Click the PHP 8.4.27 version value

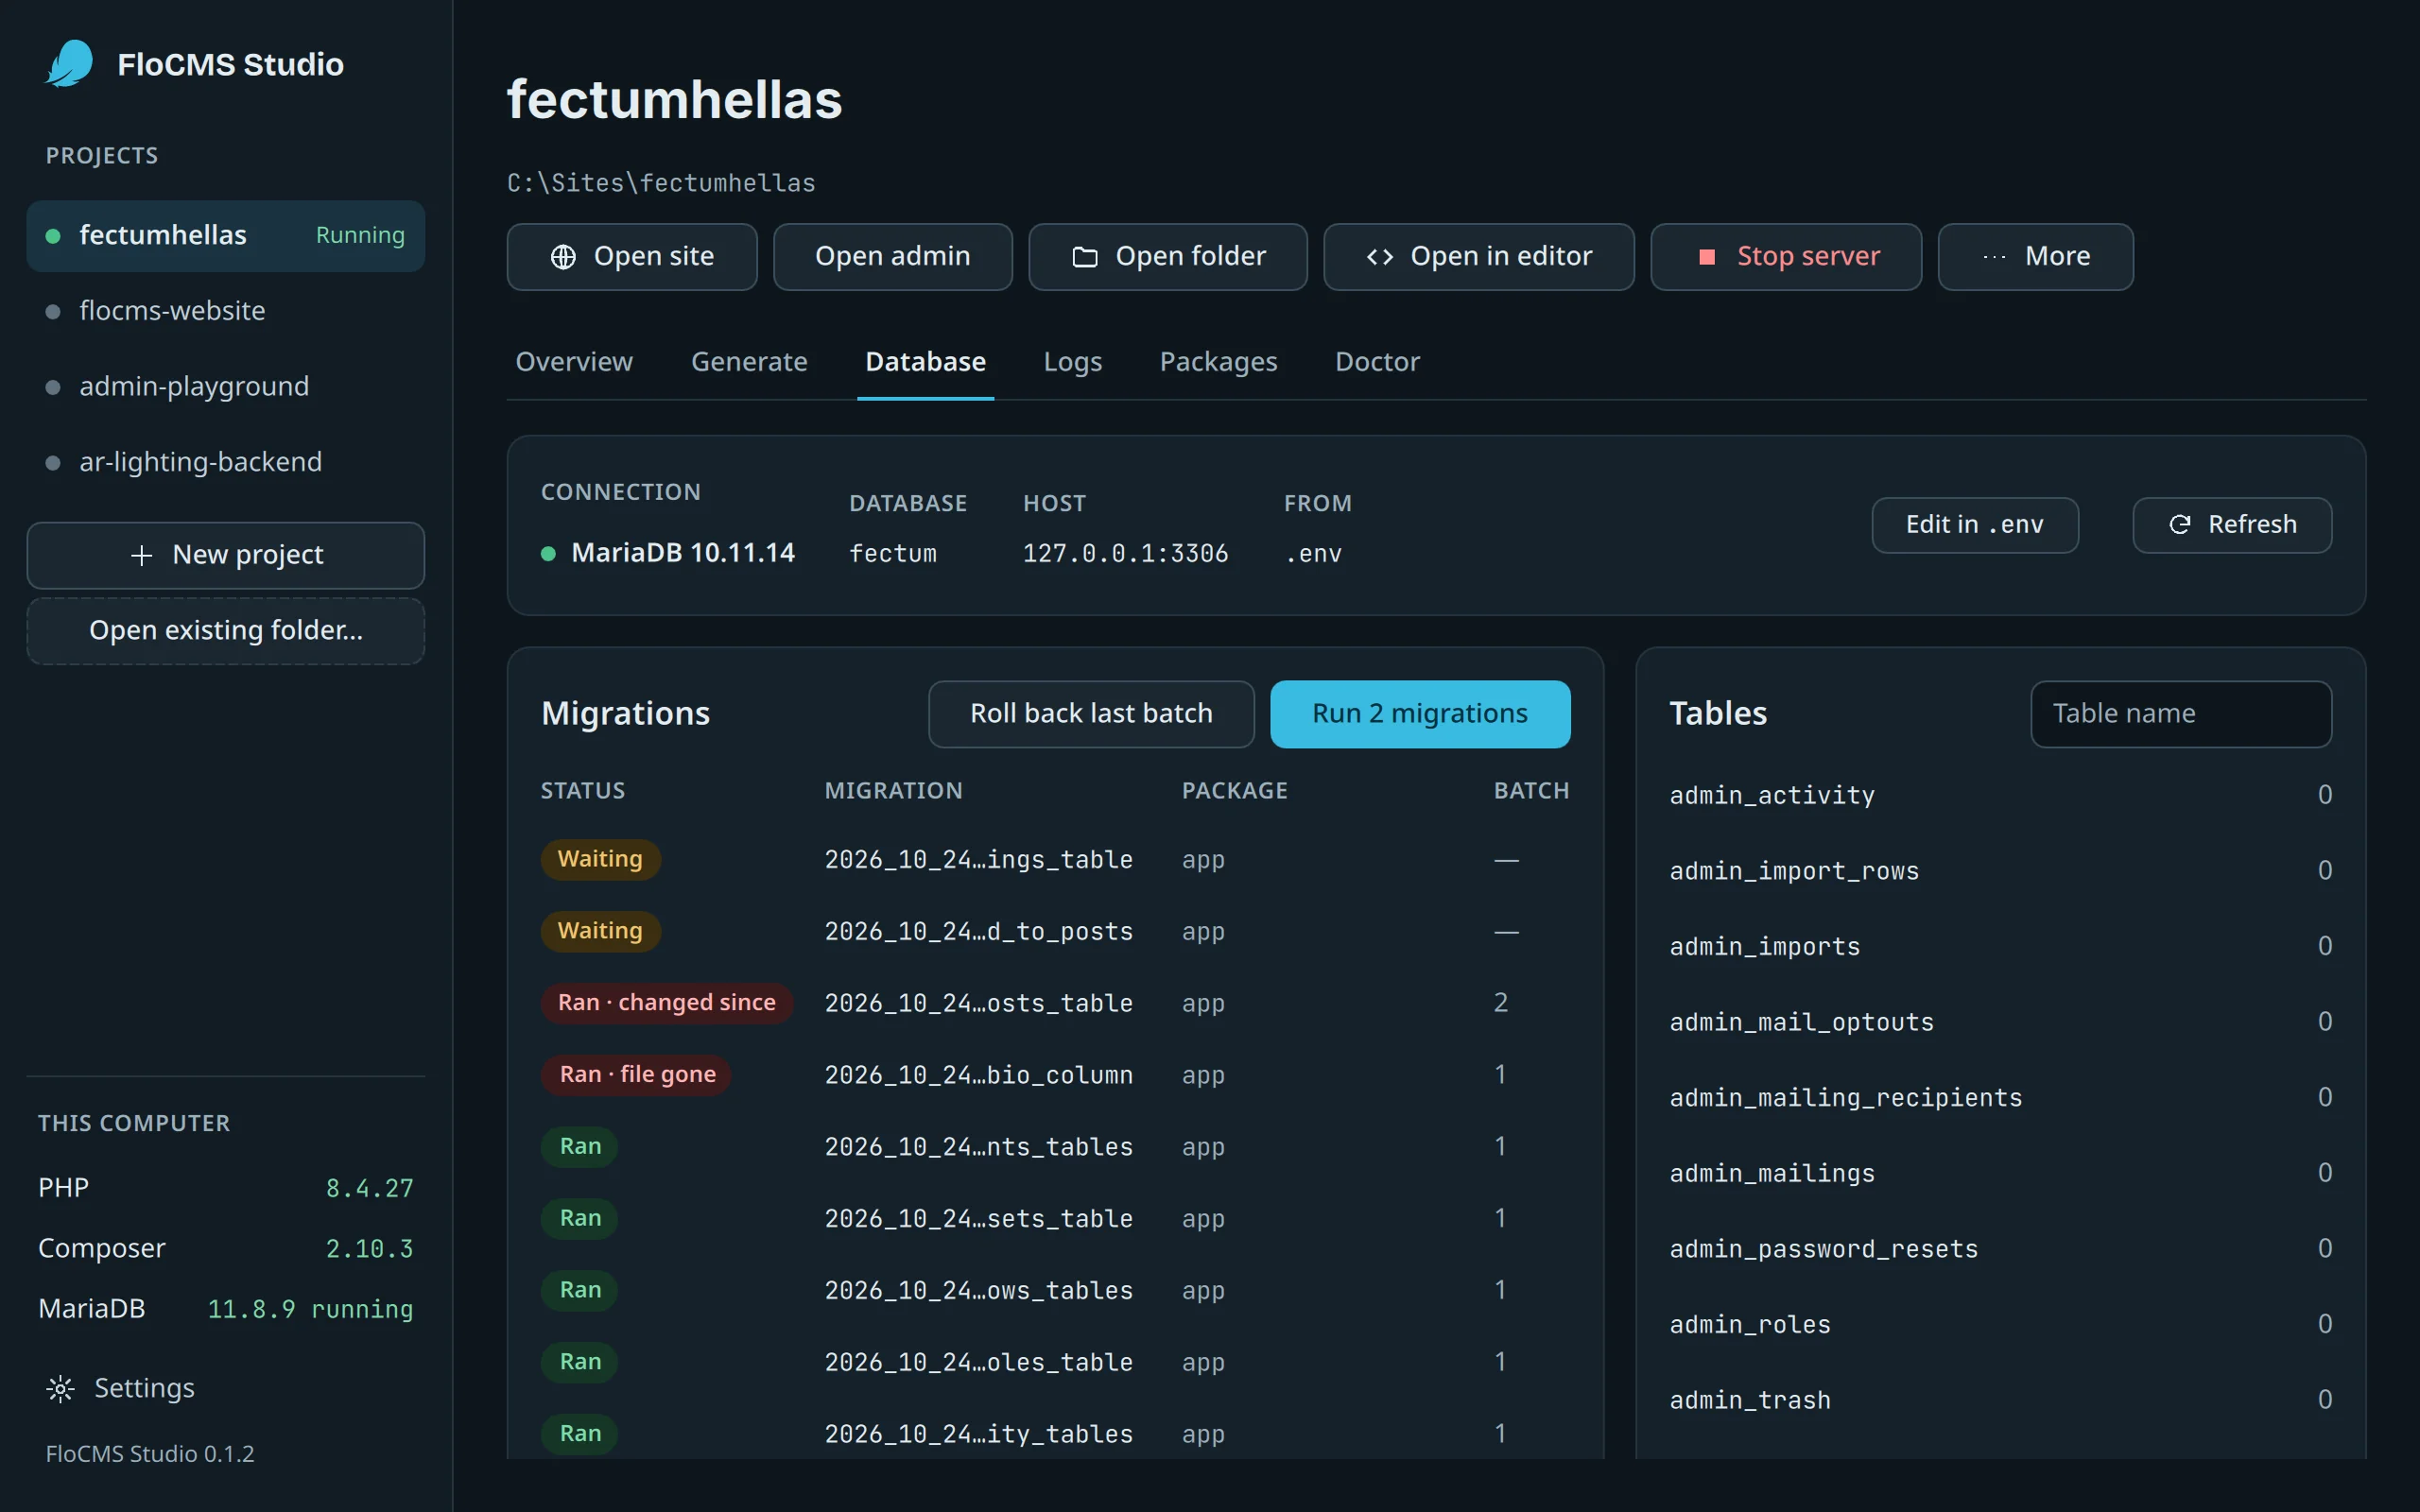(x=369, y=1189)
